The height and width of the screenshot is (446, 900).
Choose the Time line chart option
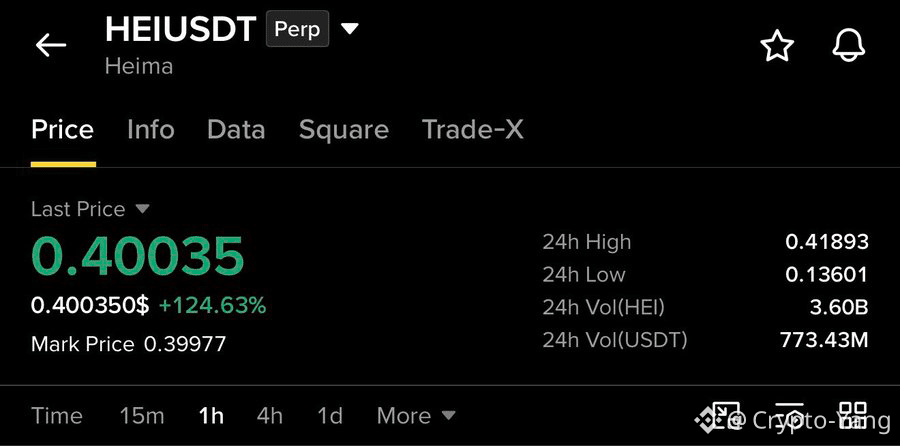57,416
